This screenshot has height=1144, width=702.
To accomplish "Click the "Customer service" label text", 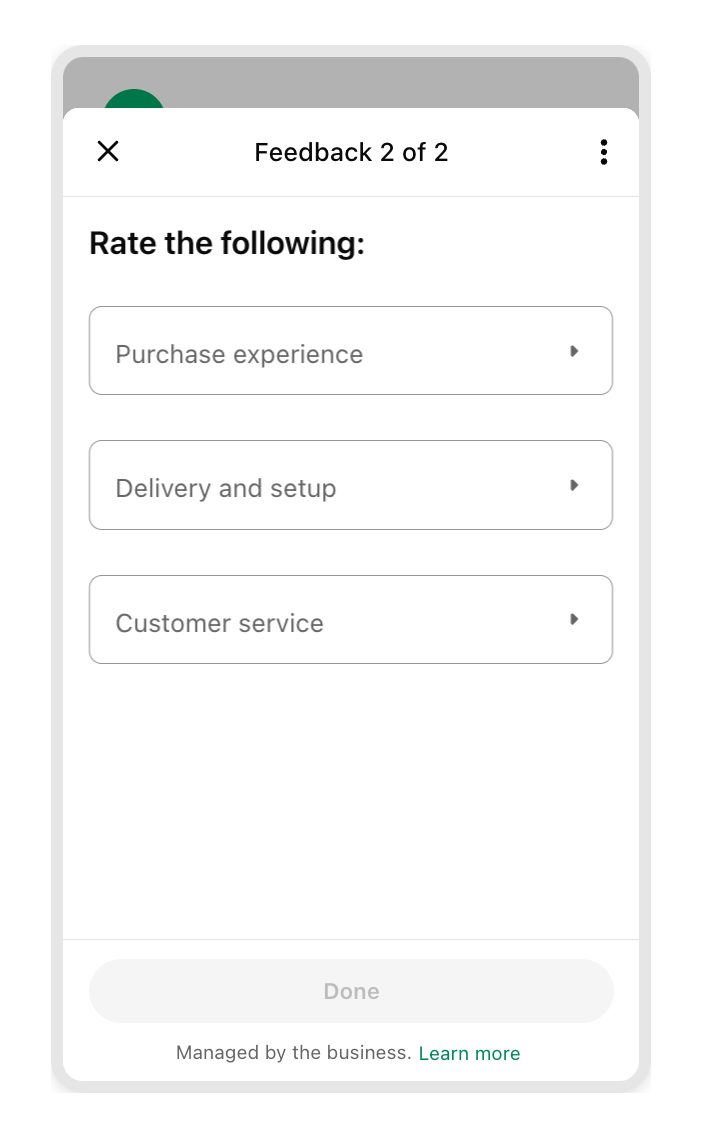I will click(219, 623).
